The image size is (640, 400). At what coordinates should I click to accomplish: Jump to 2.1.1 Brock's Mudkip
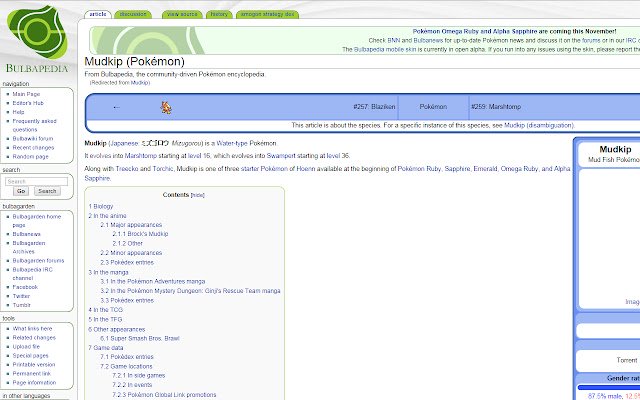coord(140,234)
